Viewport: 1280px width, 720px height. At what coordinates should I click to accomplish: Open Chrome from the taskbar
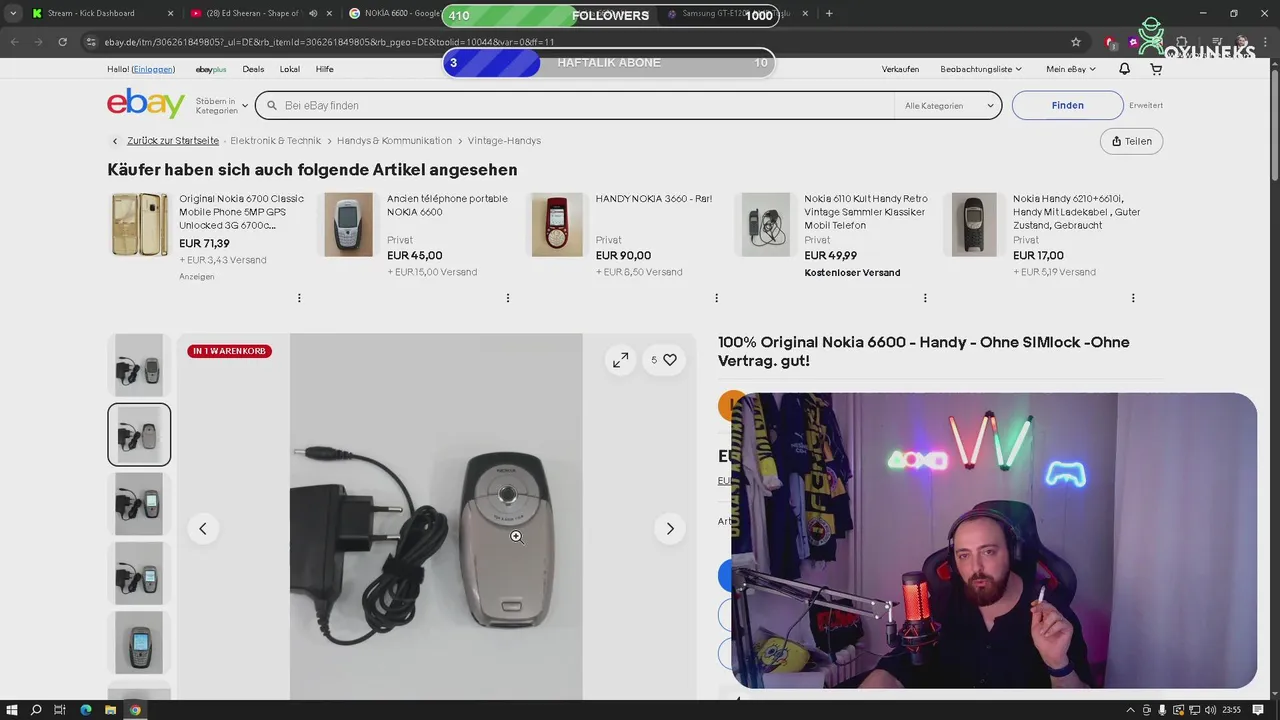tap(135, 710)
